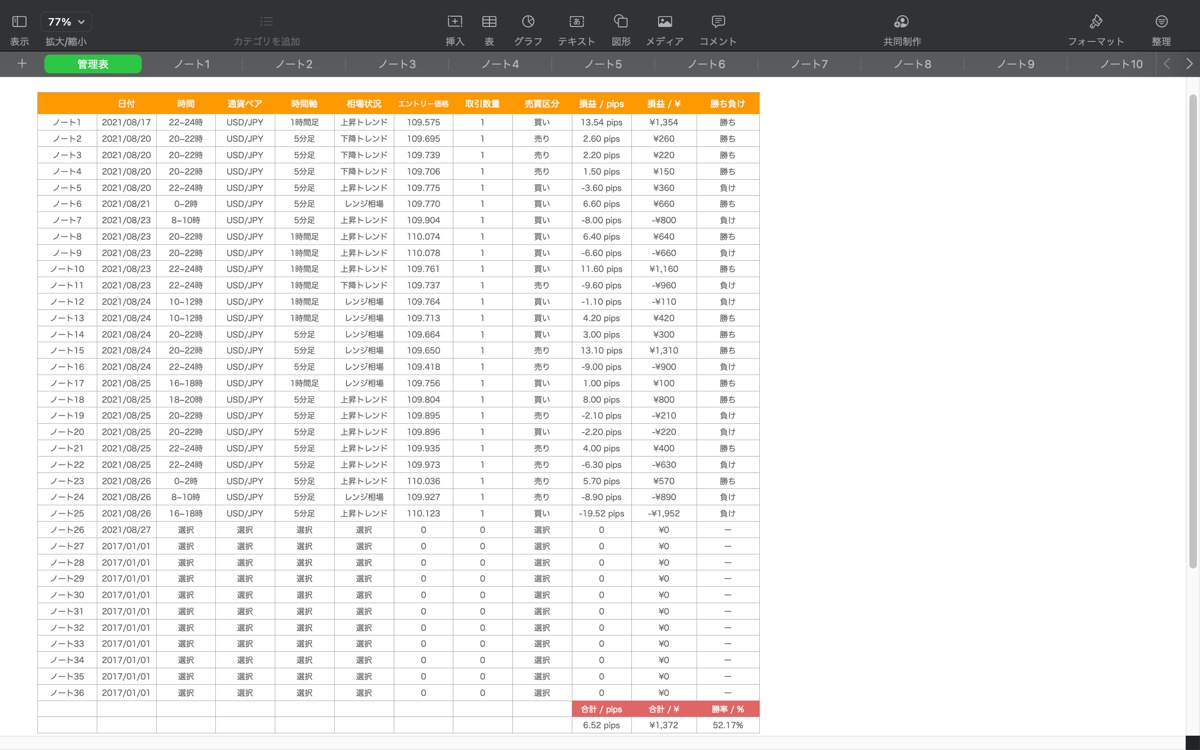Click the カテゴリを追加 toolbar icon
Viewport: 1200px width, 750px height.
point(266,21)
